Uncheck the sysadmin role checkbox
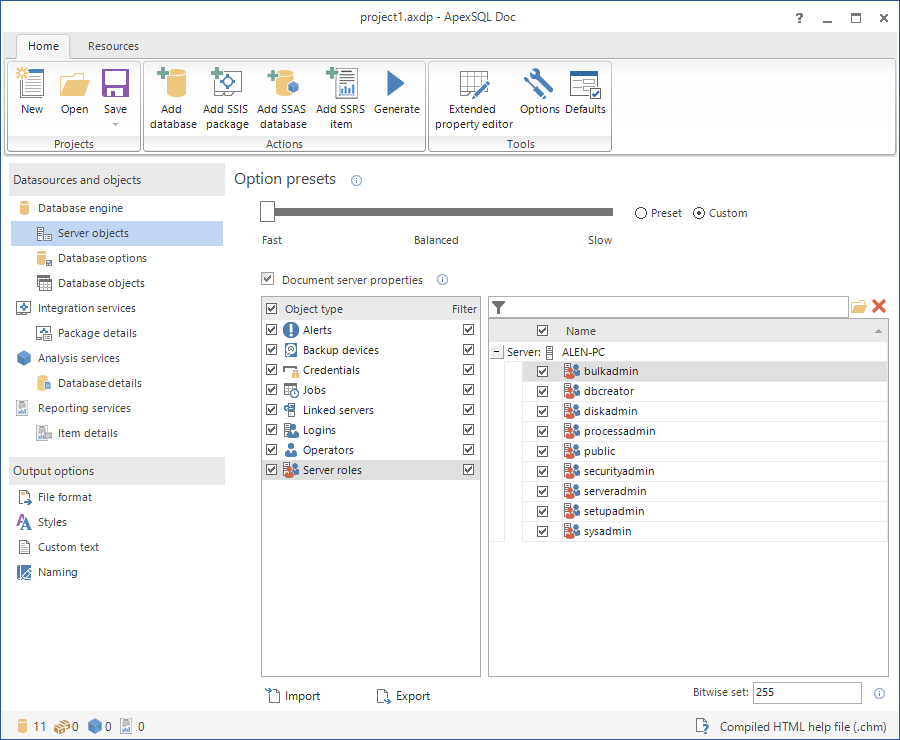The image size is (900, 740). tap(542, 532)
